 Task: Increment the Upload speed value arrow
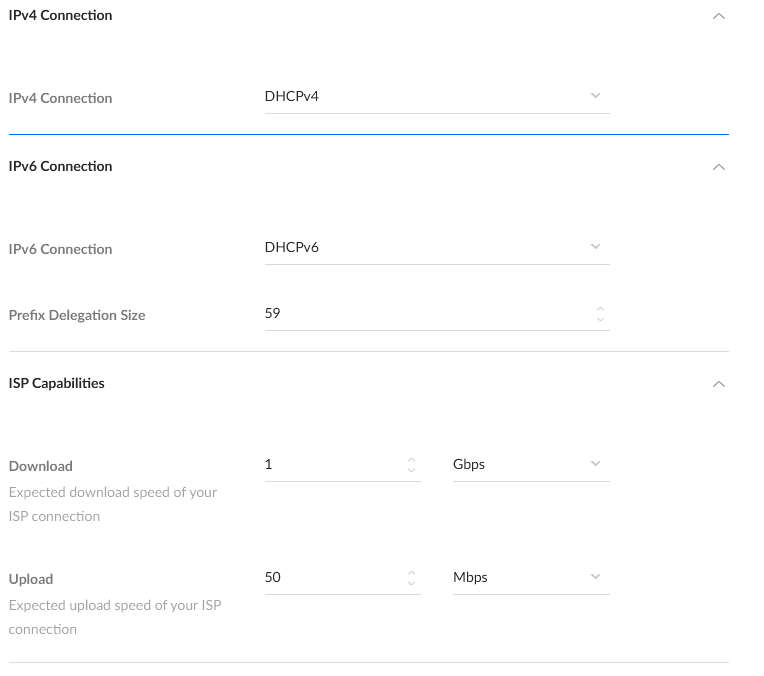411,573
